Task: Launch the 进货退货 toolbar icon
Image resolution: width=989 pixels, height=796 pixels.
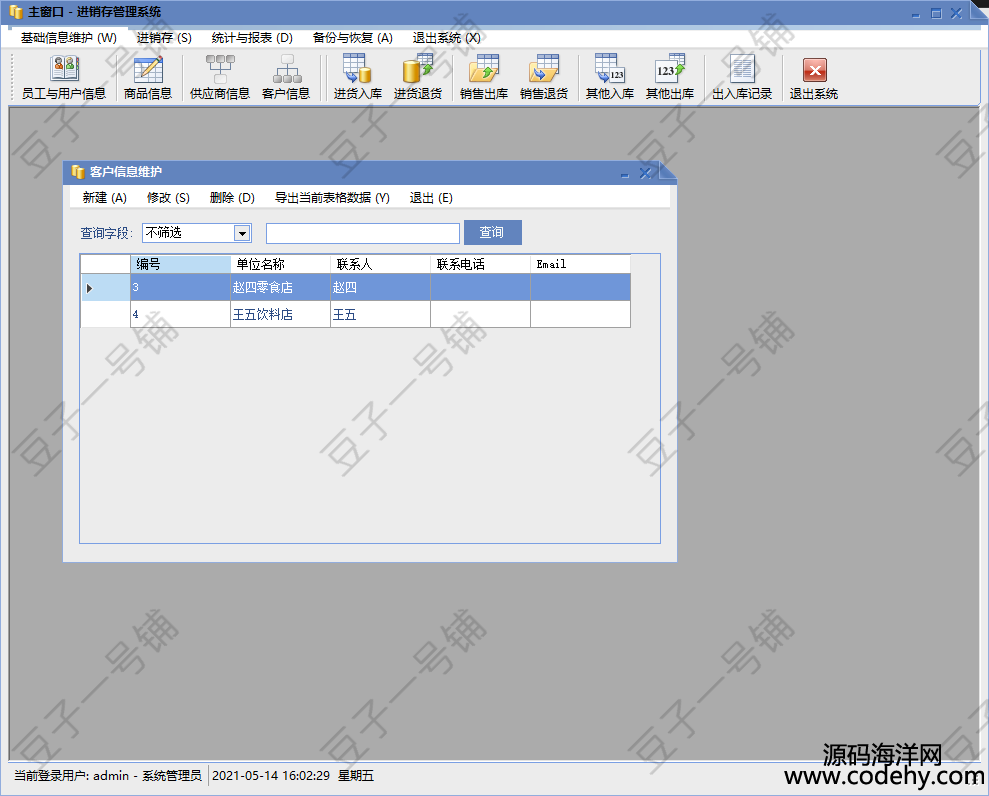Action: (x=418, y=77)
